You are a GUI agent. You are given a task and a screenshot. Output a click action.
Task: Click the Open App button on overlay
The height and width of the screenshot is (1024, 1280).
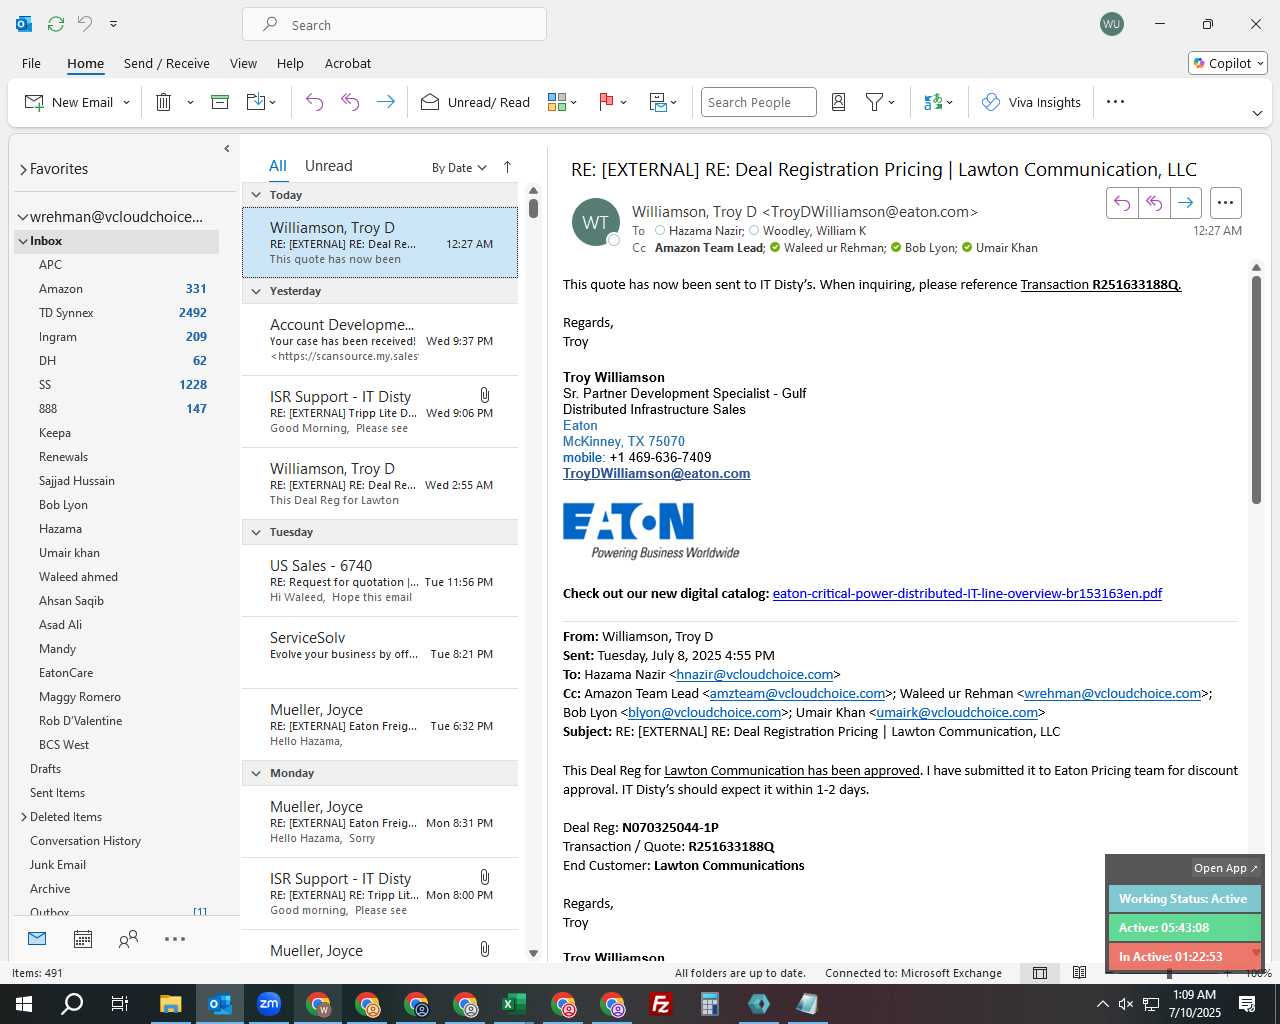[1226, 868]
